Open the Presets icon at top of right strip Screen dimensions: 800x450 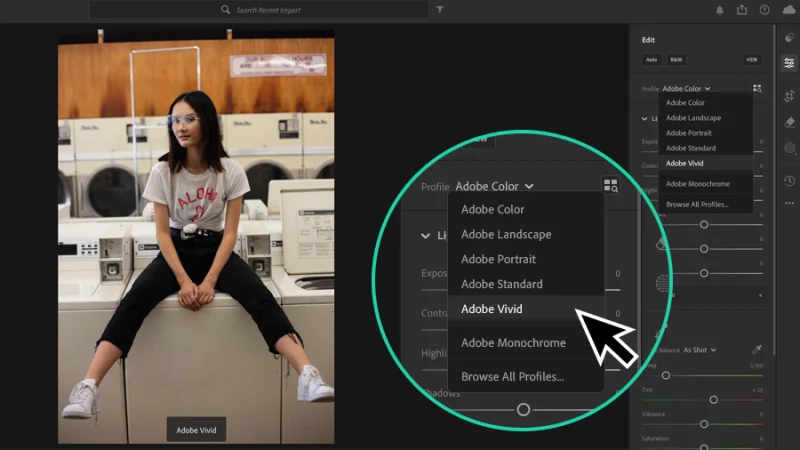[x=789, y=38]
